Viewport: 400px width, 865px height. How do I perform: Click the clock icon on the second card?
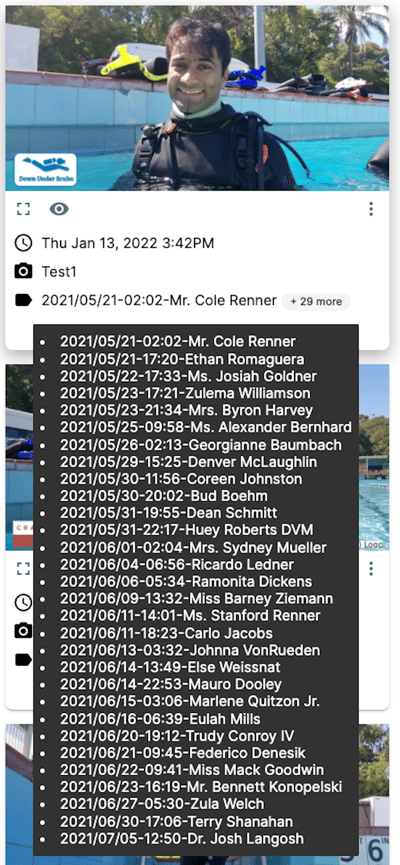click(23, 602)
